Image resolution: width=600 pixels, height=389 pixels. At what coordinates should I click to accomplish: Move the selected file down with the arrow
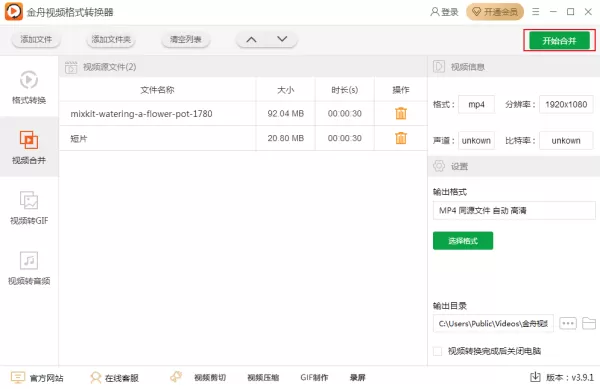click(282, 39)
